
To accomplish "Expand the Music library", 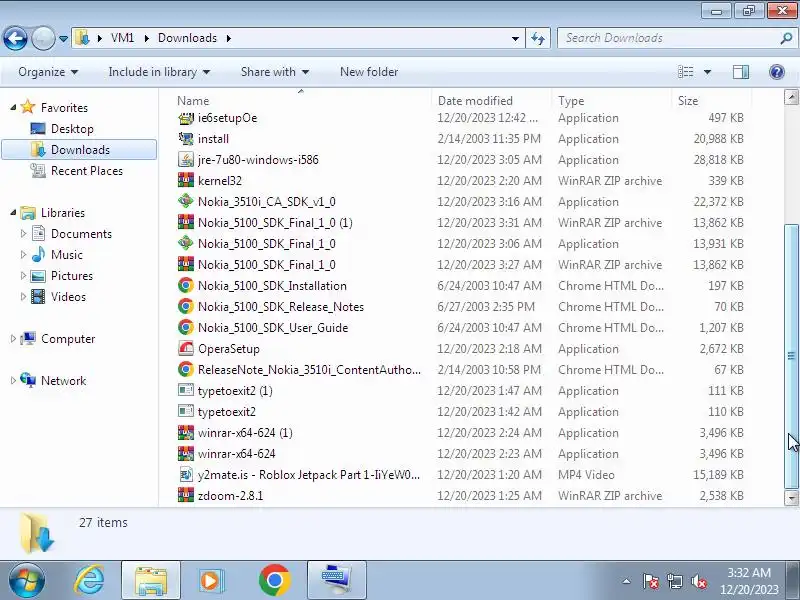I will (x=23, y=255).
